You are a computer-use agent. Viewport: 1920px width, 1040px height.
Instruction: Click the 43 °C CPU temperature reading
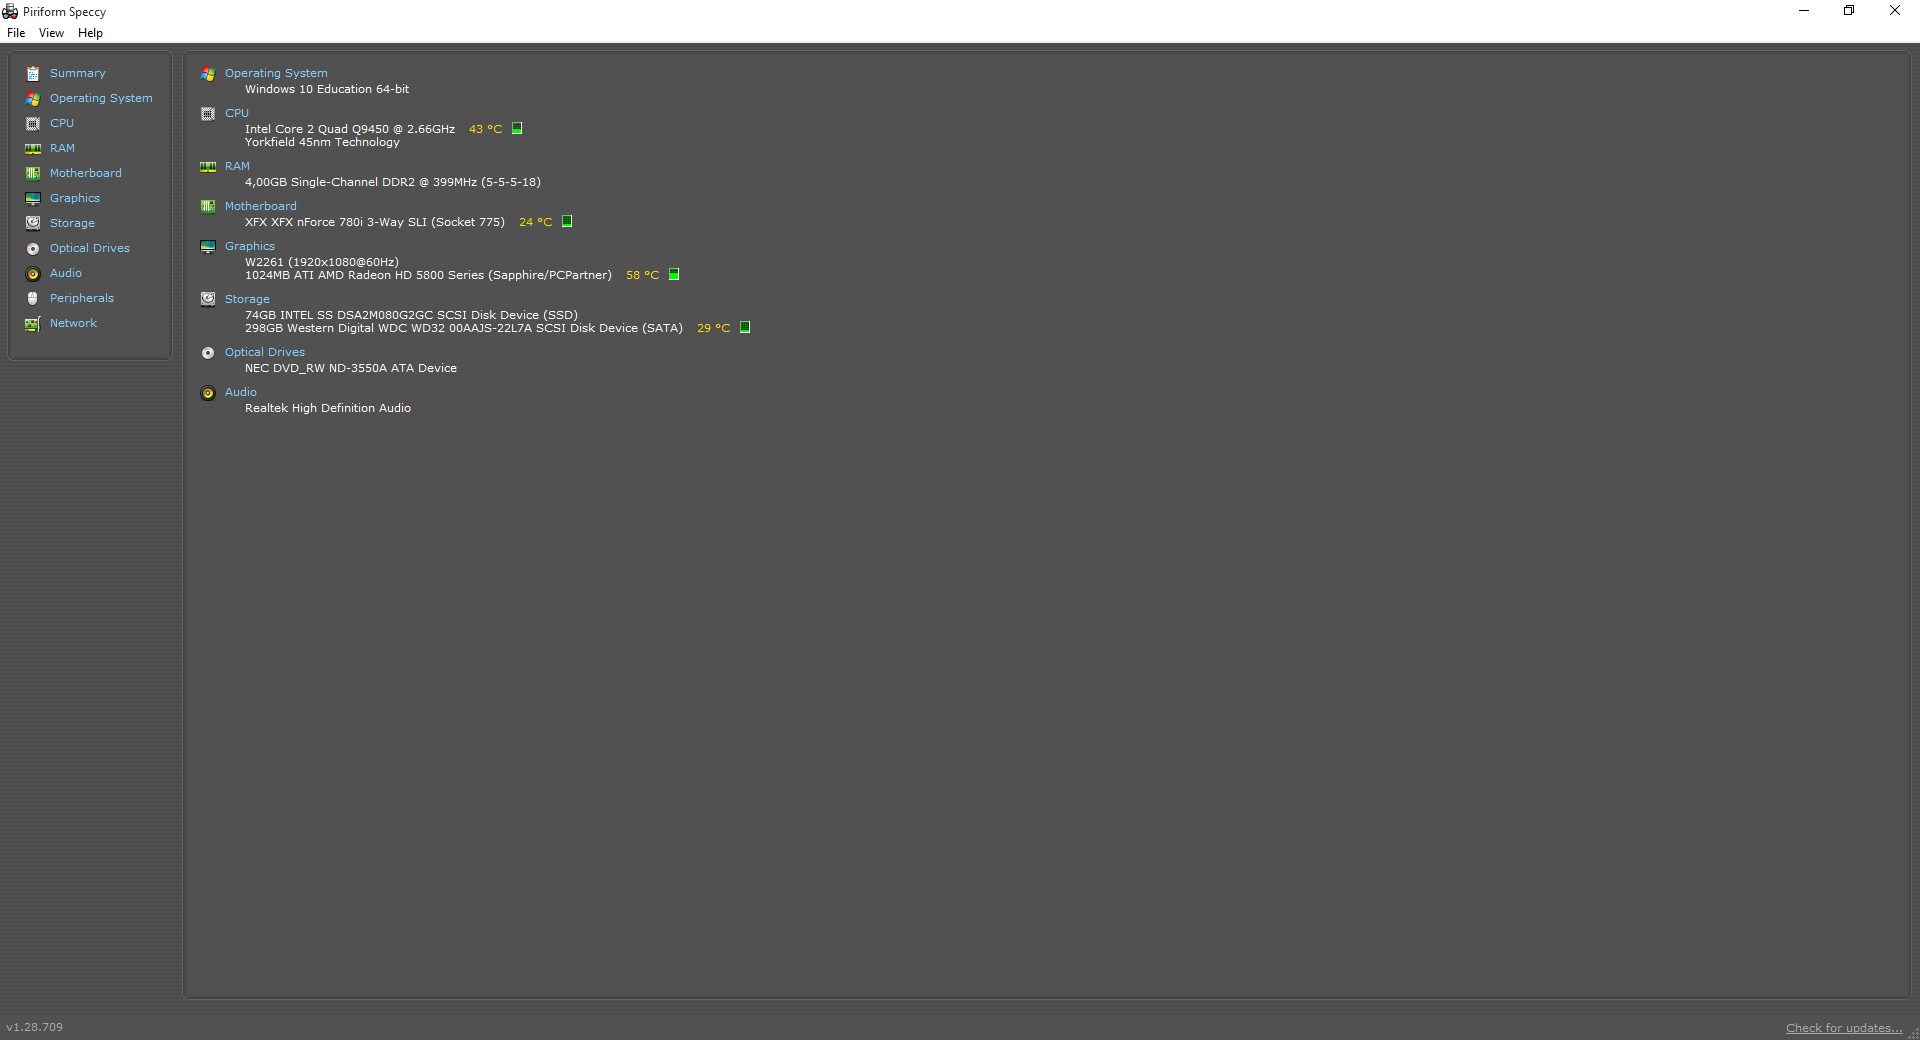click(485, 129)
